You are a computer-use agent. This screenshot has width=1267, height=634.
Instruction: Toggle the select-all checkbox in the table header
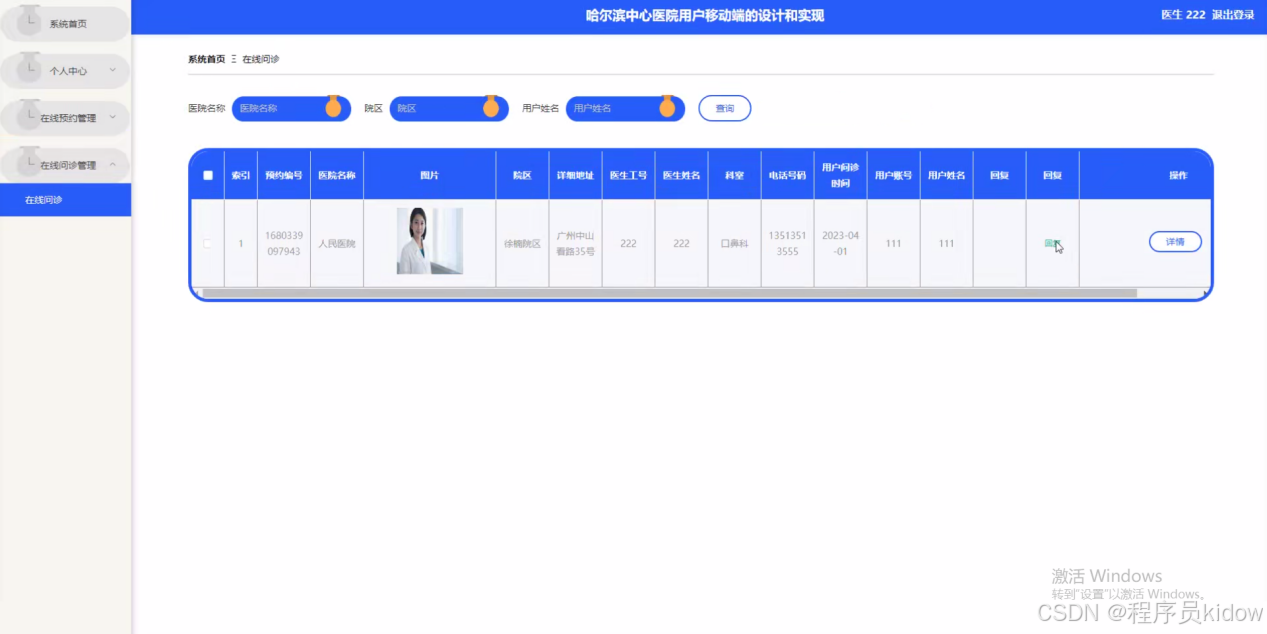[x=207, y=175]
